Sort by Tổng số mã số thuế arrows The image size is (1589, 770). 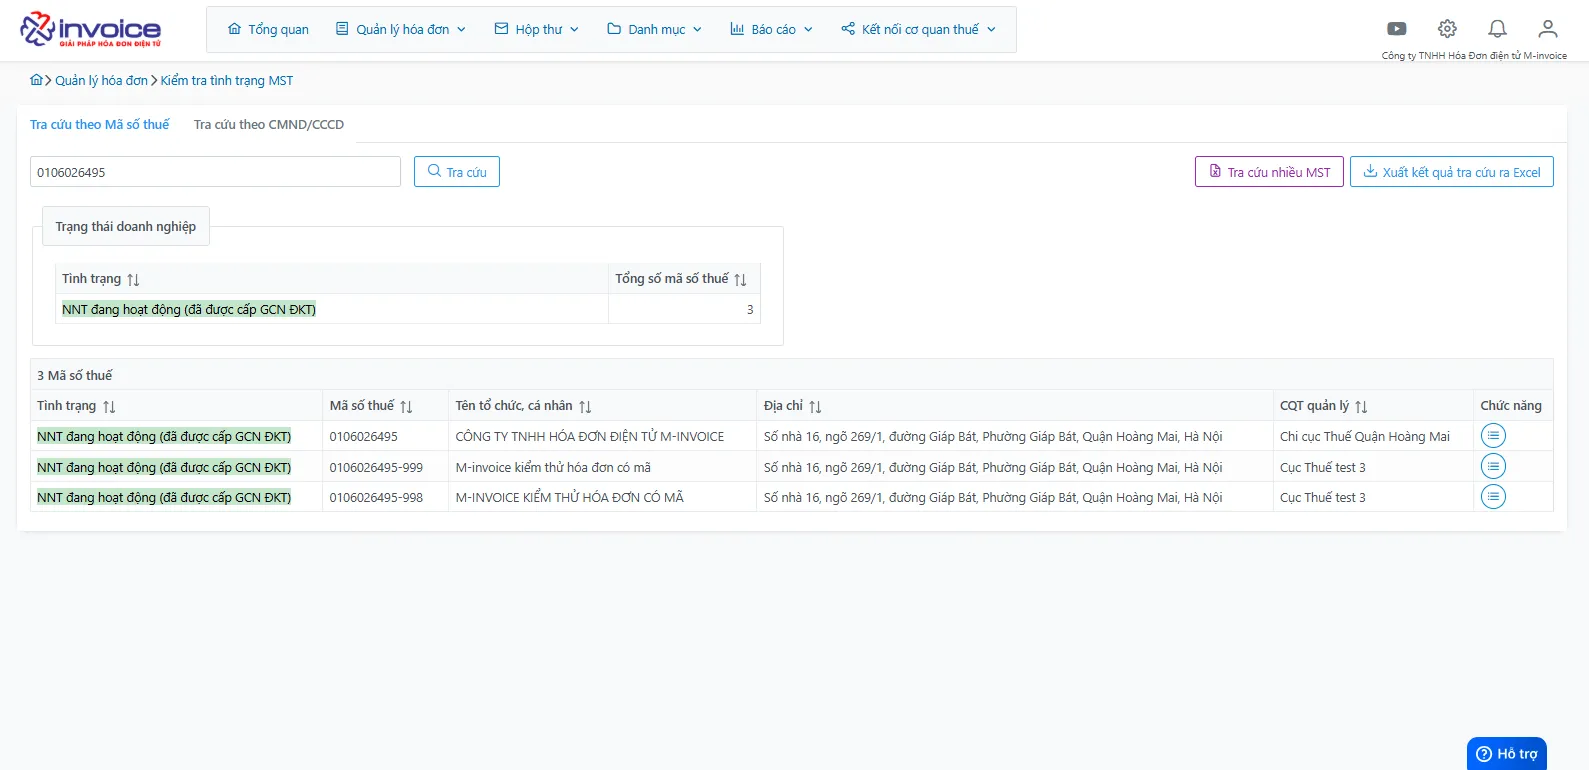pyautogui.click(x=740, y=280)
